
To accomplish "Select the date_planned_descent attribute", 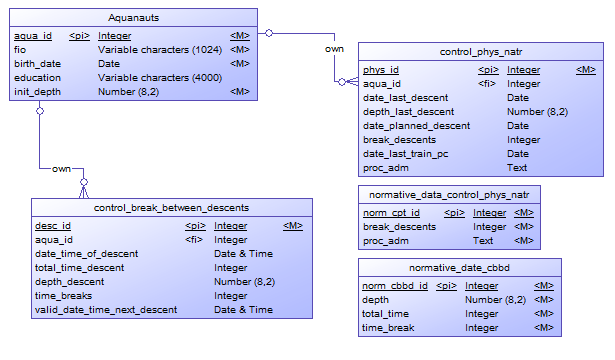I will (x=417, y=126).
